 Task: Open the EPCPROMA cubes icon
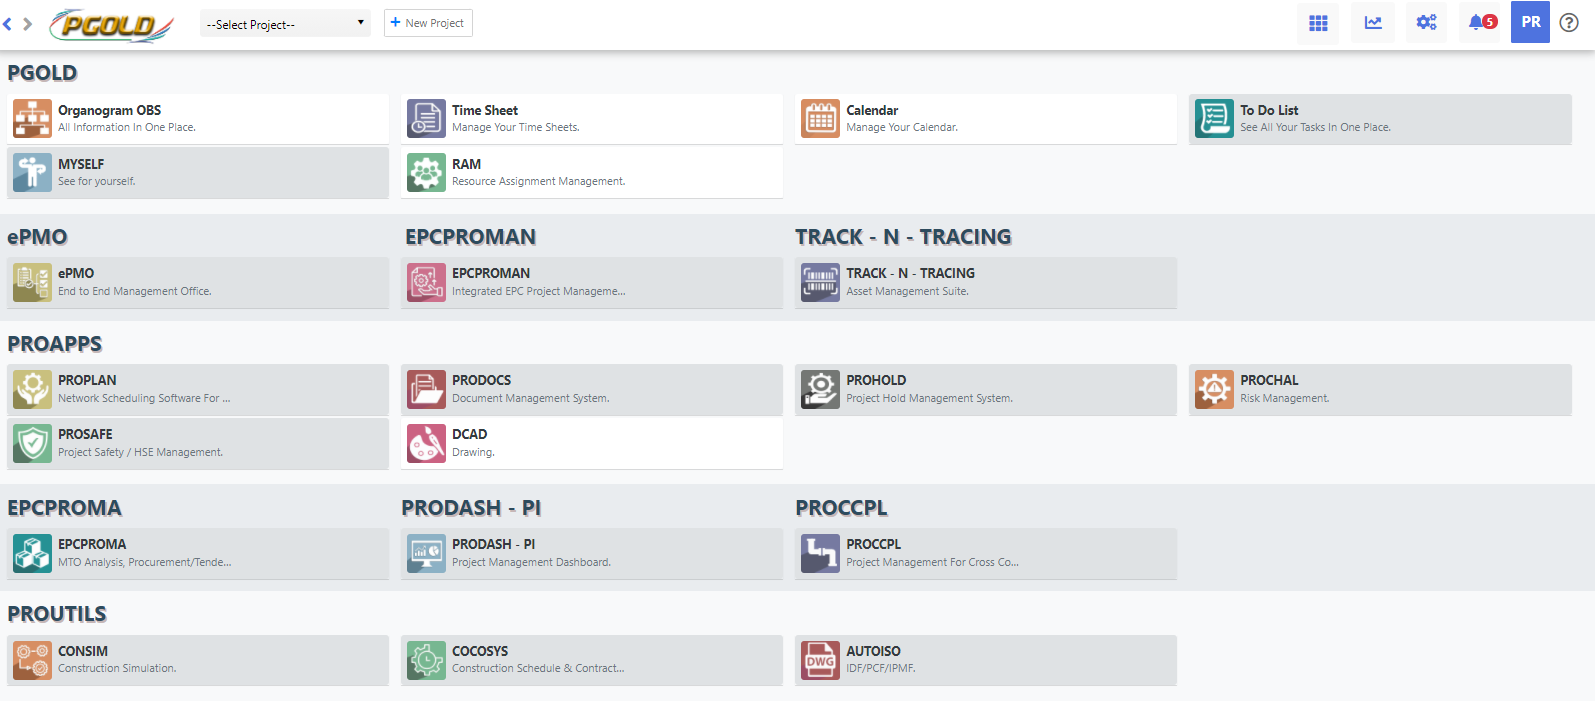tap(32, 553)
